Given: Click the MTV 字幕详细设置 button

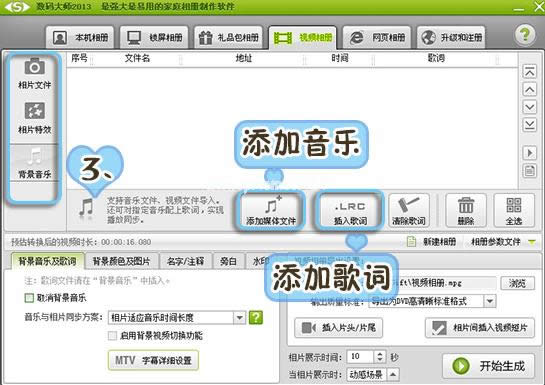Looking at the screenshot, I should (153, 360).
